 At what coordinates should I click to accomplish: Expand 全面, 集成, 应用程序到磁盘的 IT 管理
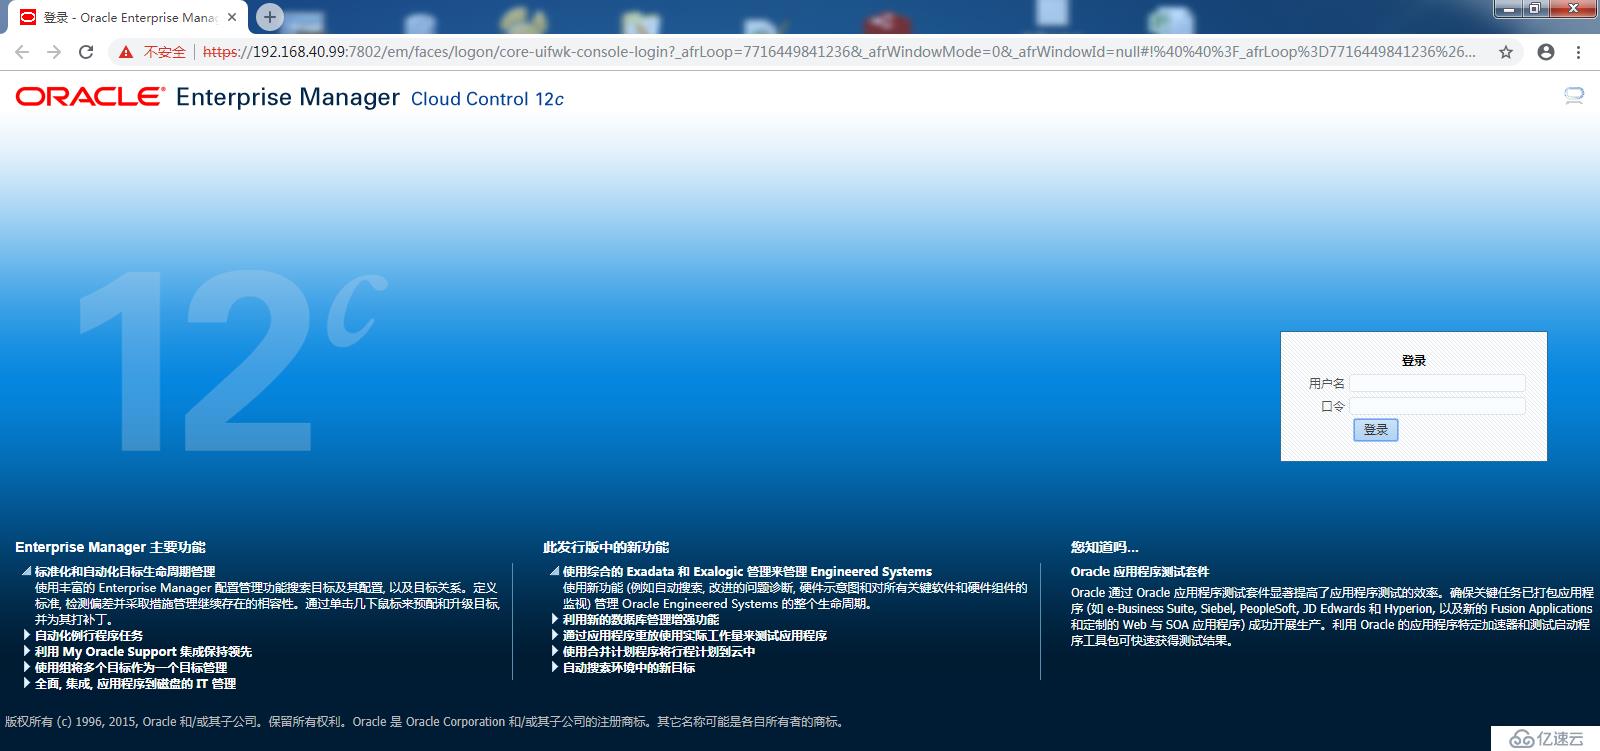pyautogui.click(x=26, y=683)
